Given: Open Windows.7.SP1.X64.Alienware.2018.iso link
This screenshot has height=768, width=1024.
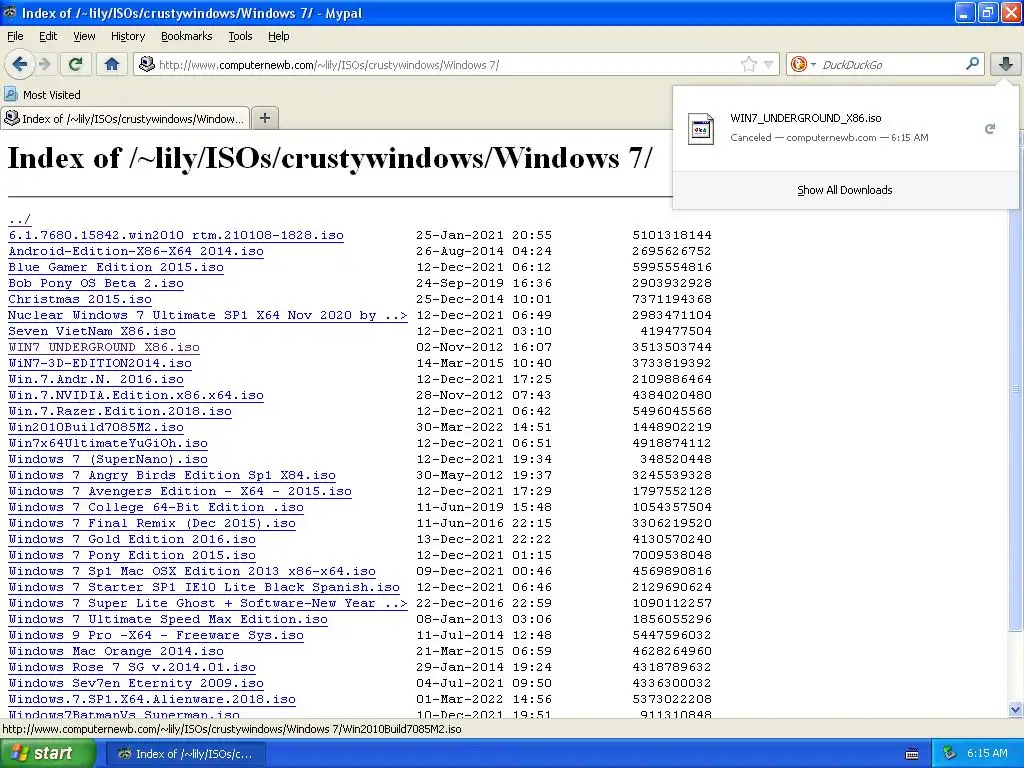Looking at the screenshot, I should pyautogui.click(x=152, y=699).
